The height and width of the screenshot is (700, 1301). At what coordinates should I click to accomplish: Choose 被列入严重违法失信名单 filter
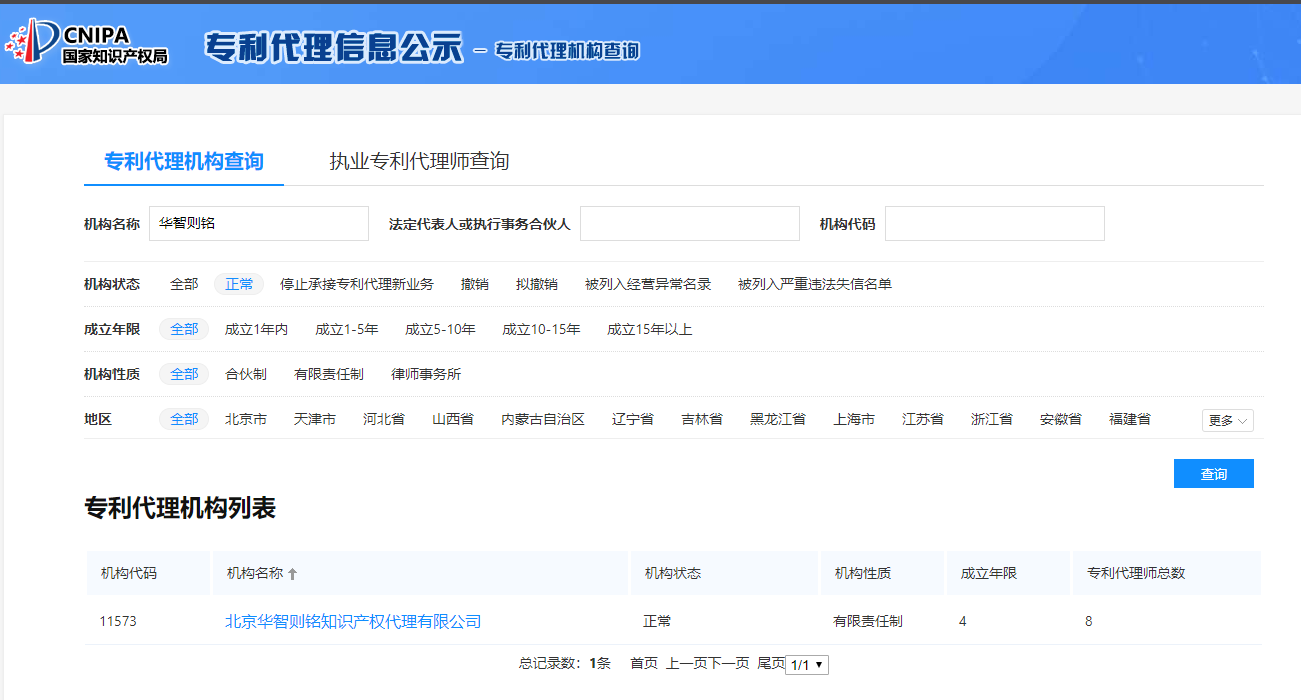coord(815,284)
